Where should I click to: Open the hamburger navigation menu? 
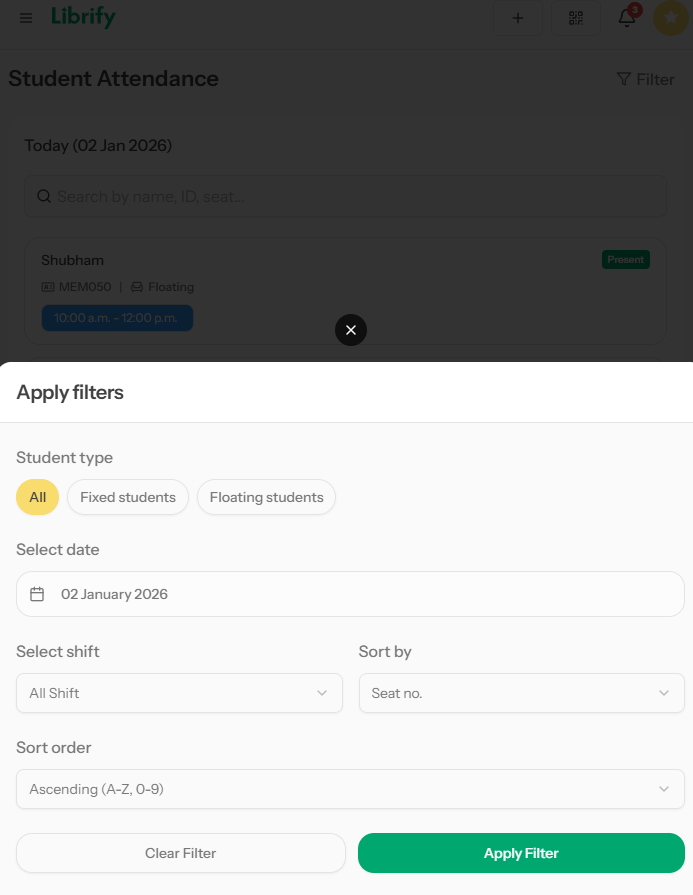(25, 17)
